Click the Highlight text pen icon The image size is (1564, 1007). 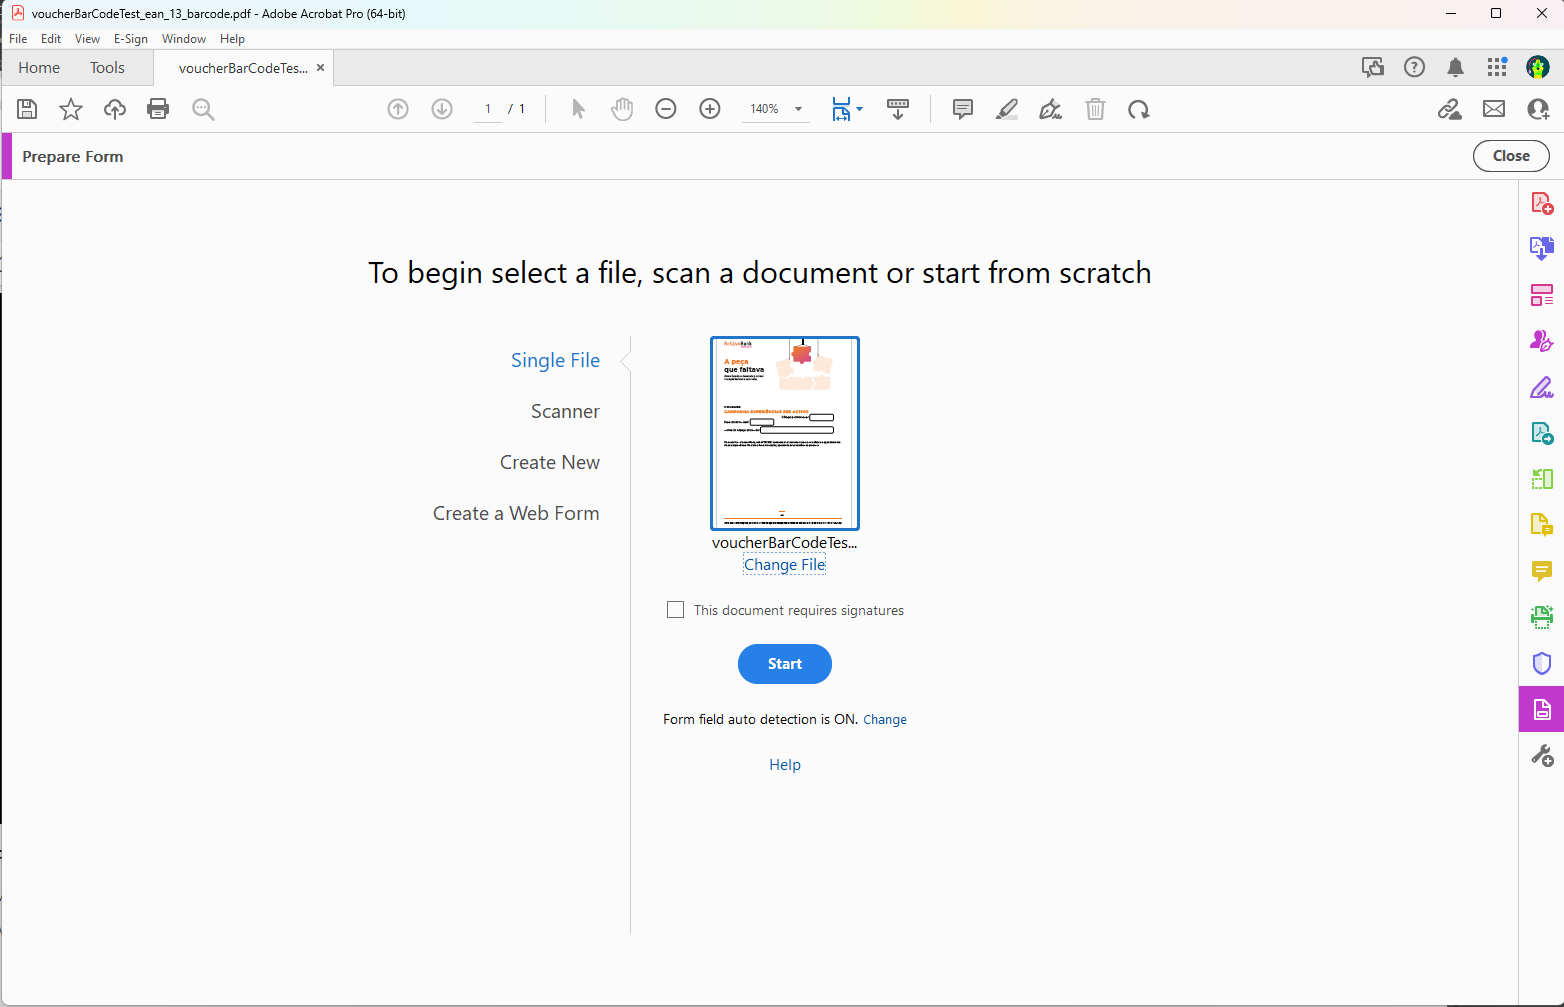point(1007,109)
